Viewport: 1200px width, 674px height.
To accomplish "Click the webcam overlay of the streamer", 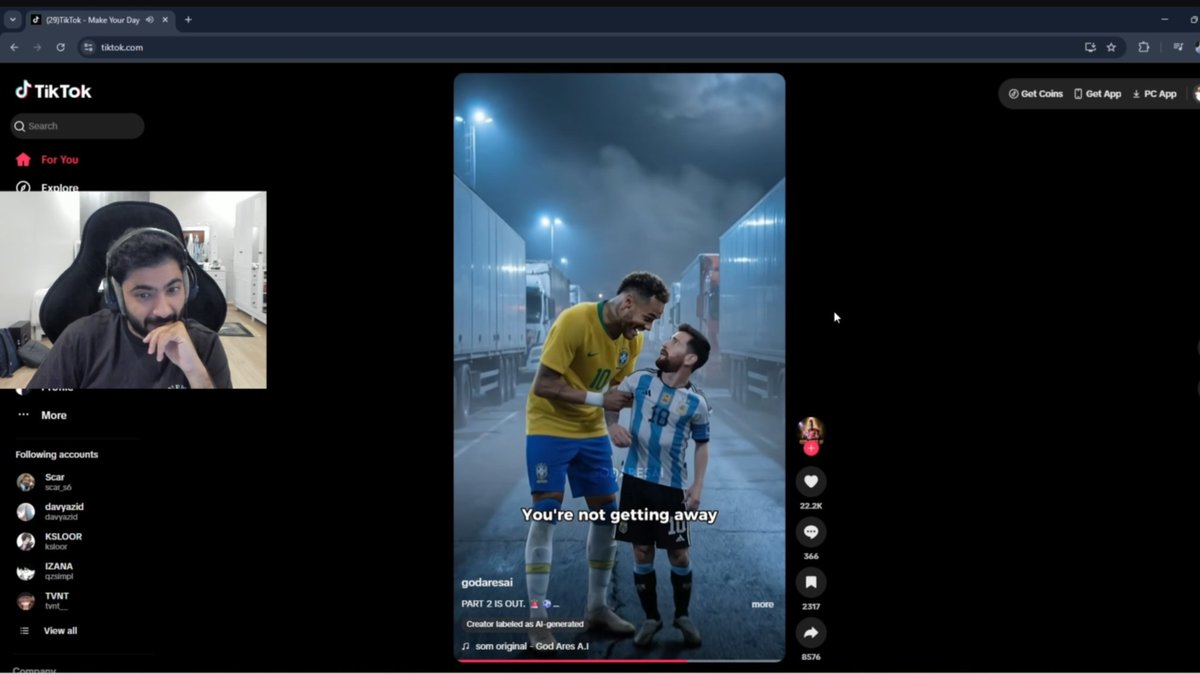I will click(133, 290).
